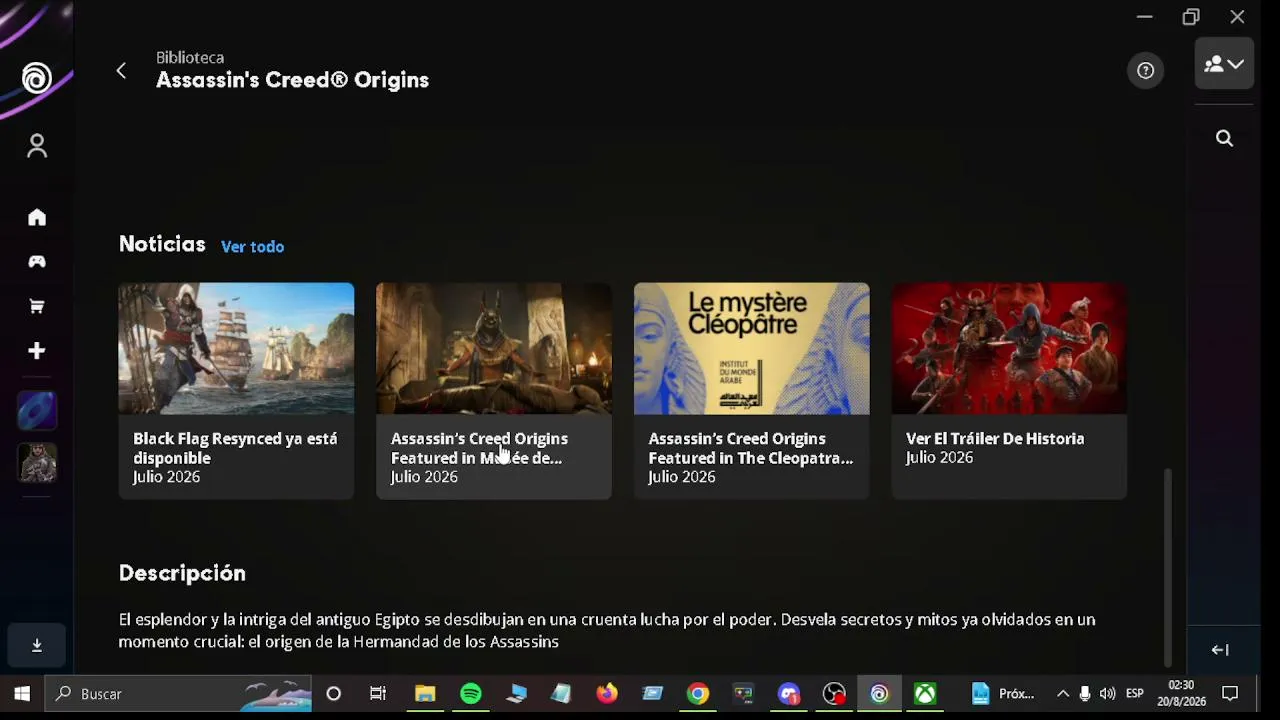Open the Xbox app from the taskbar
This screenshot has height=720, width=1280.
[925, 693]
